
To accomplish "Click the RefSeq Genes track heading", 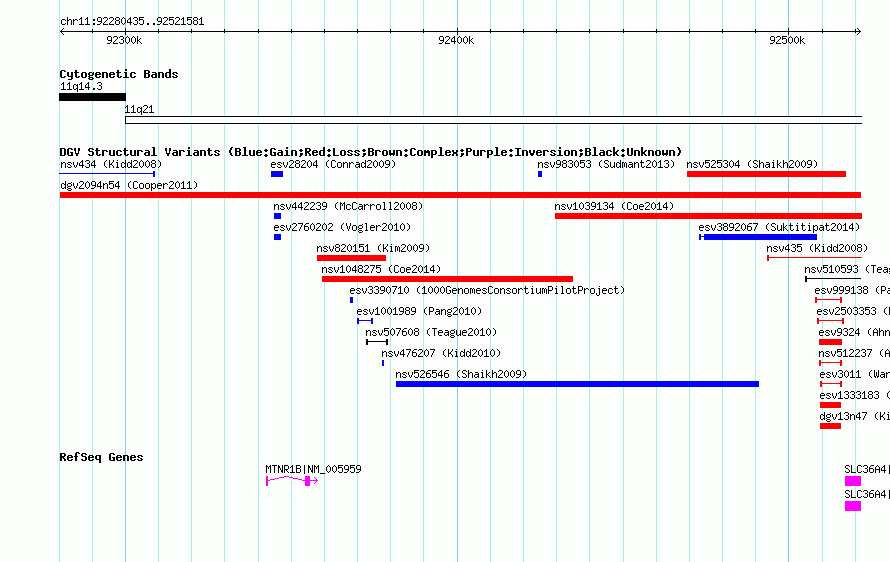I will [101, 457].
